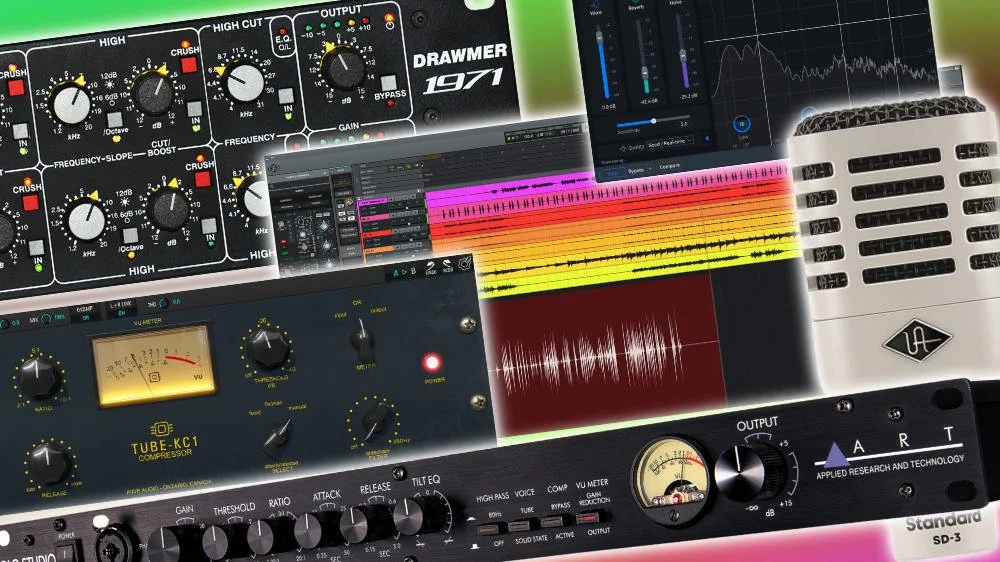
Task: Click the ART rack TILT EQ knob
Action: pyautogui.click(x=408, y=517)
